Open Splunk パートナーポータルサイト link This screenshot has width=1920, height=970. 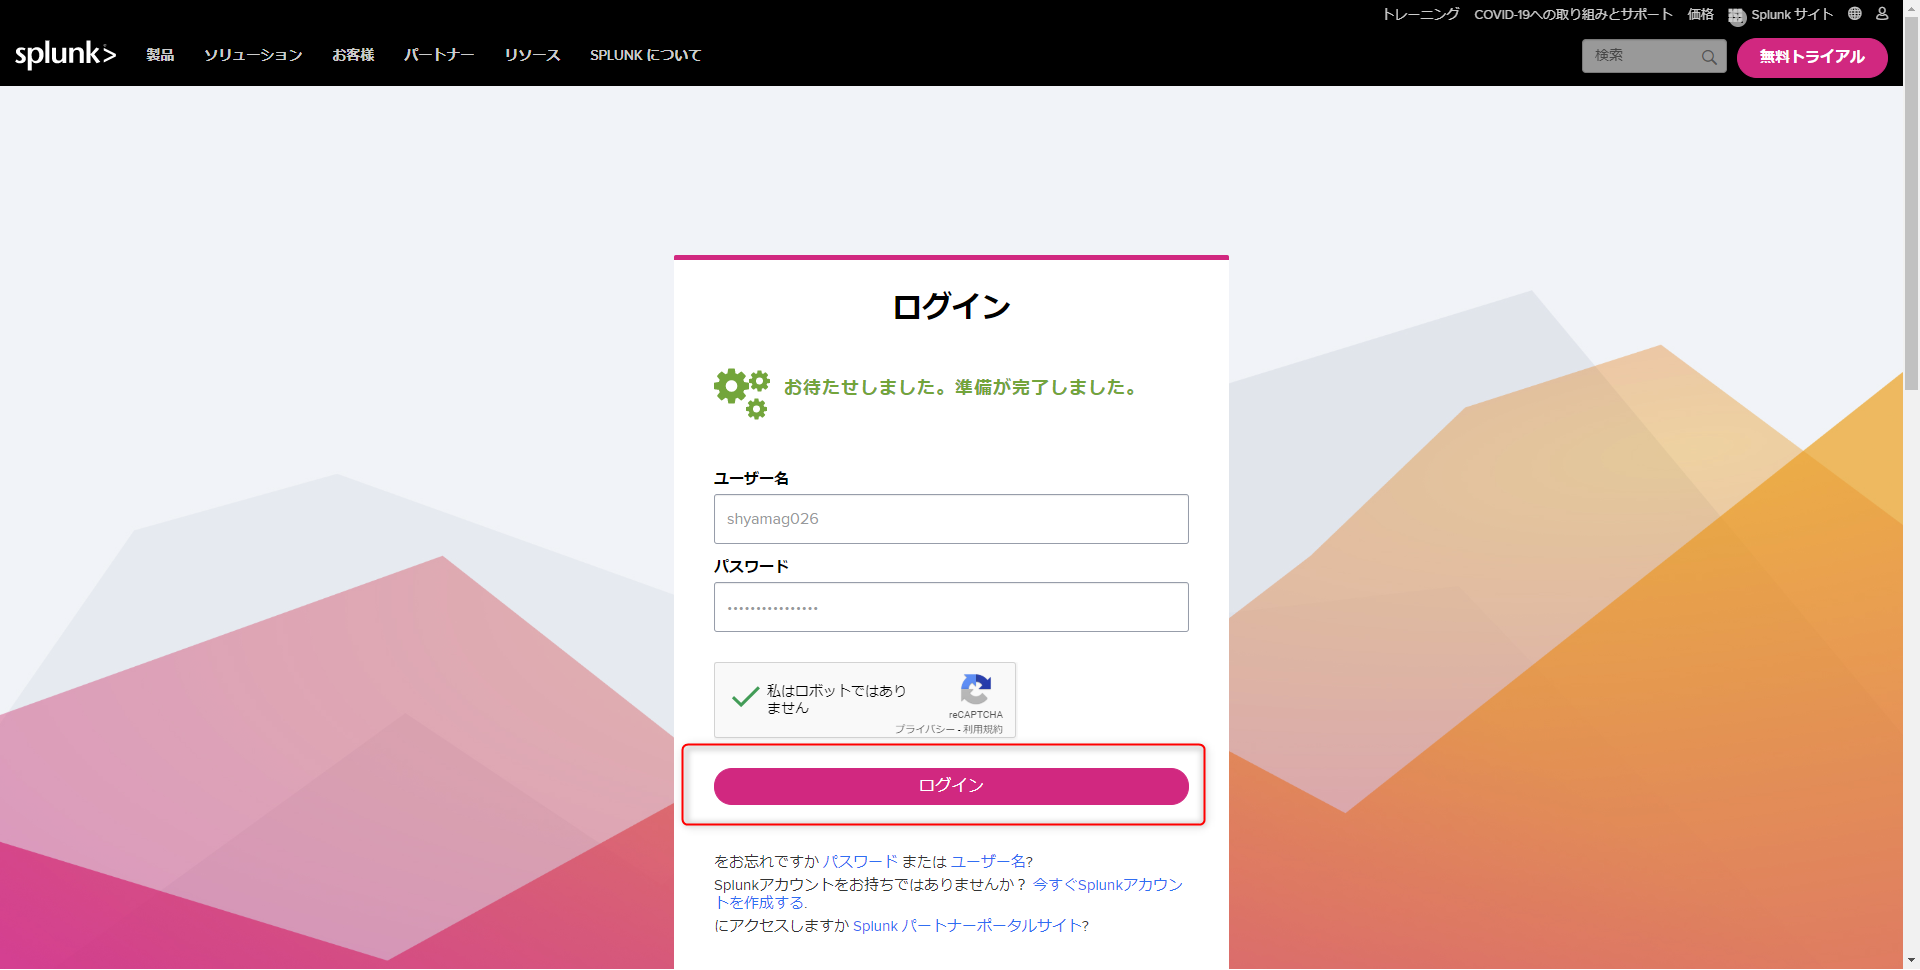click(967, 926)
